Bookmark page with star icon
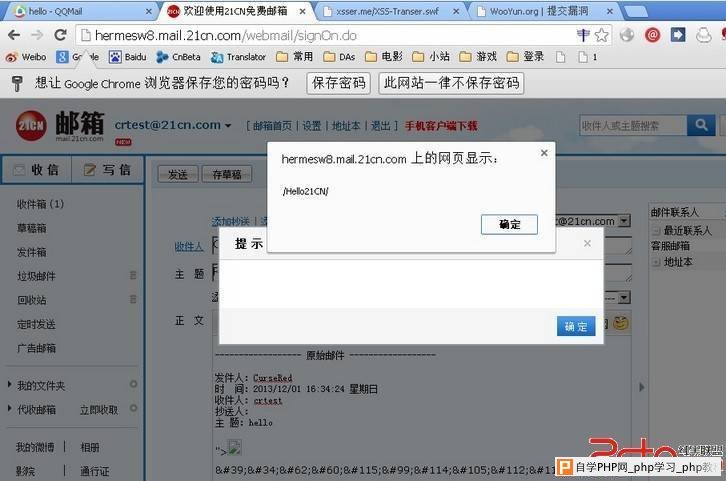 point(601,35)
